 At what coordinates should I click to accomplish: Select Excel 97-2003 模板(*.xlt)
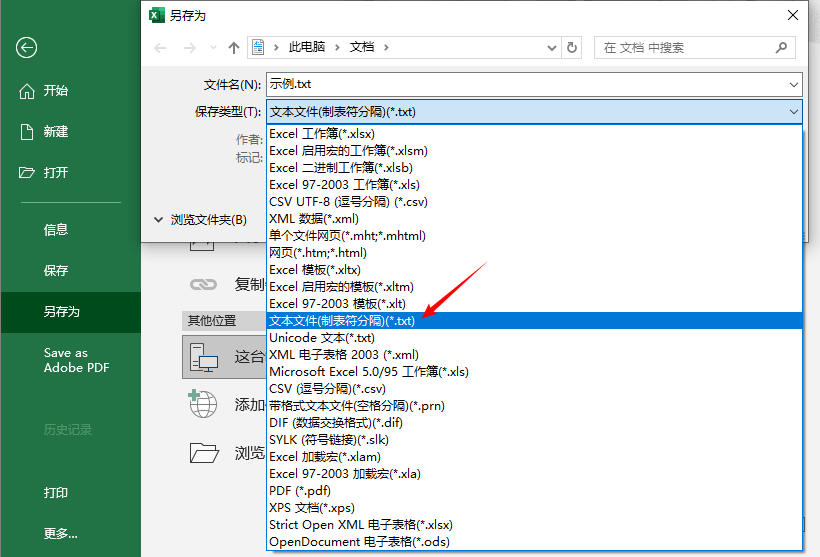tap(534, 304)
